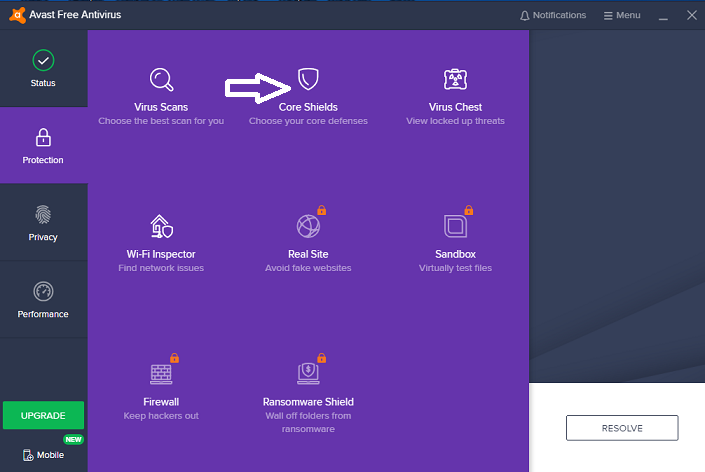Click the green Status checkmark icon
Image resolution: width=705 pixels, height=472 pixels.
point(43,60)
